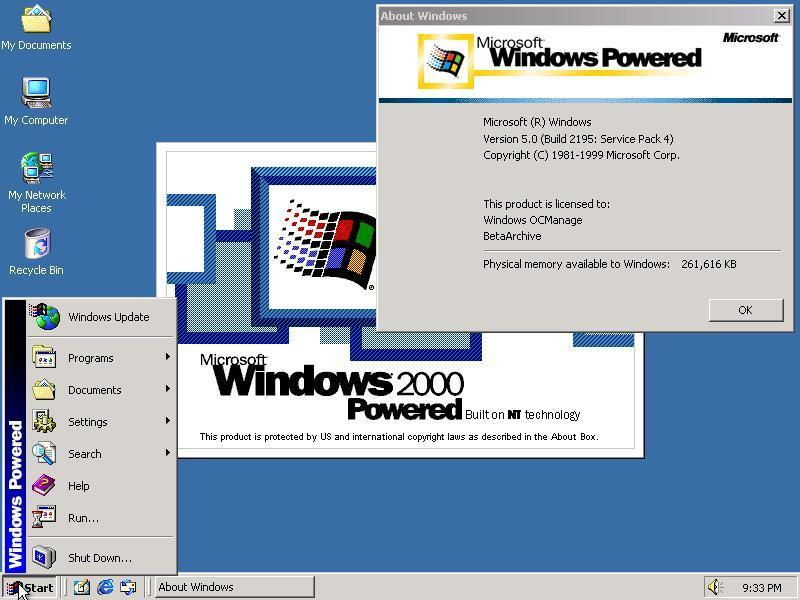Click About Windows taskbar button
This screenshot has width=800, height=600.
pyautogui.click(x=234, y=587)
